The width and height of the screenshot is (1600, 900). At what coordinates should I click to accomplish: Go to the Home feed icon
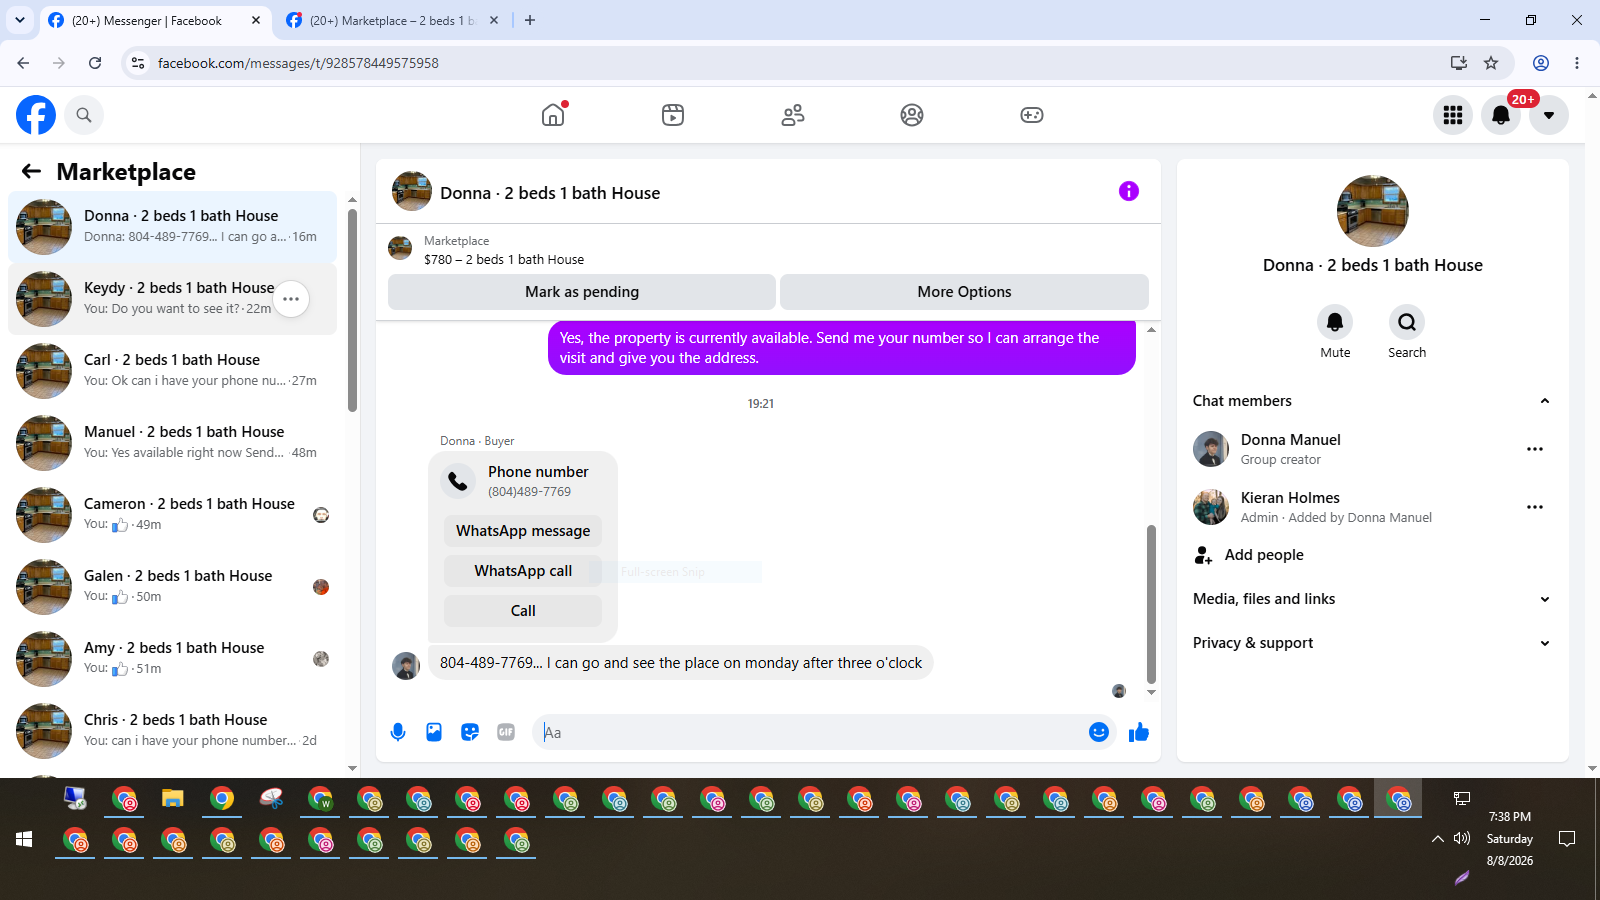(x=553, y=115)
